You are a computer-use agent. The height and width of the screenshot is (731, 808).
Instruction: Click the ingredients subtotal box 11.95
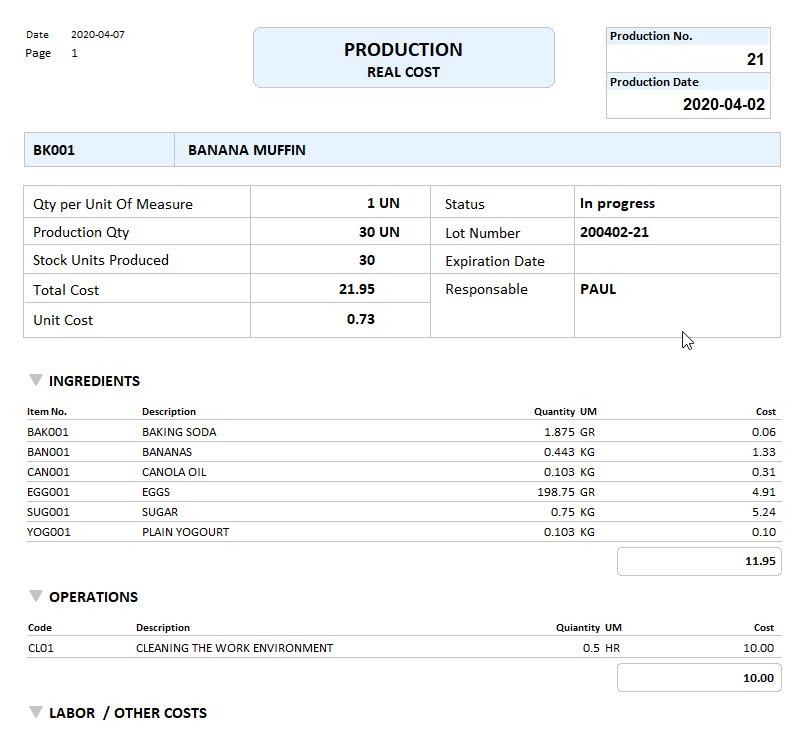pos(699,561)
